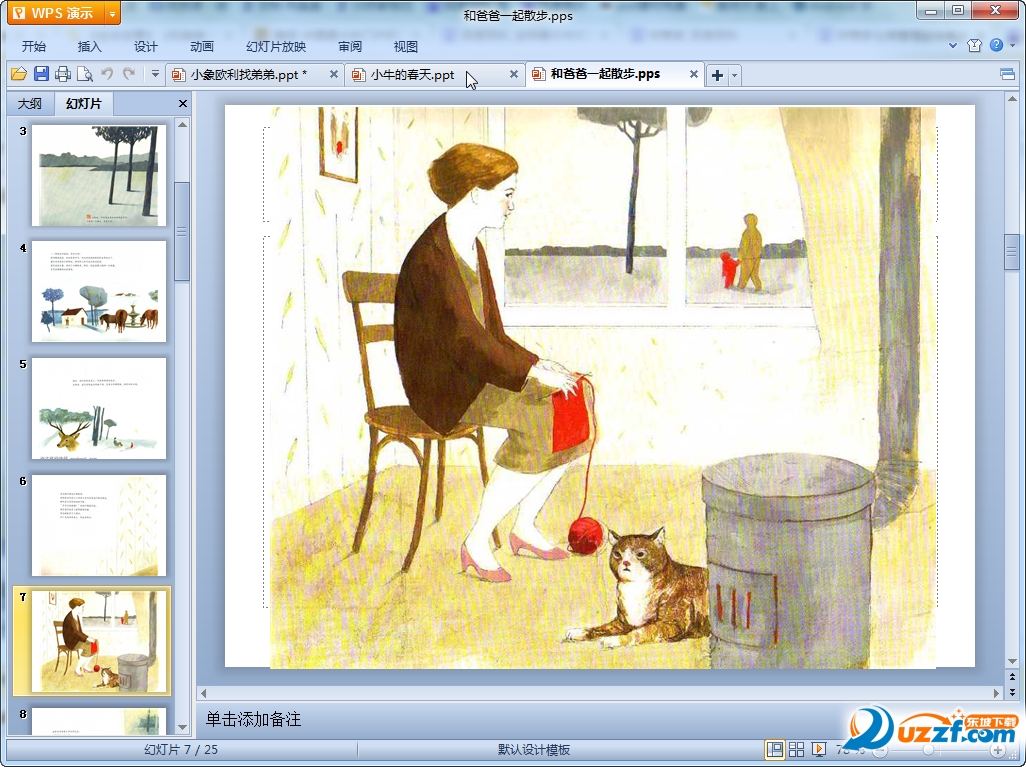Collapse the ribbon with the chevron arrow

coord(953,45)
